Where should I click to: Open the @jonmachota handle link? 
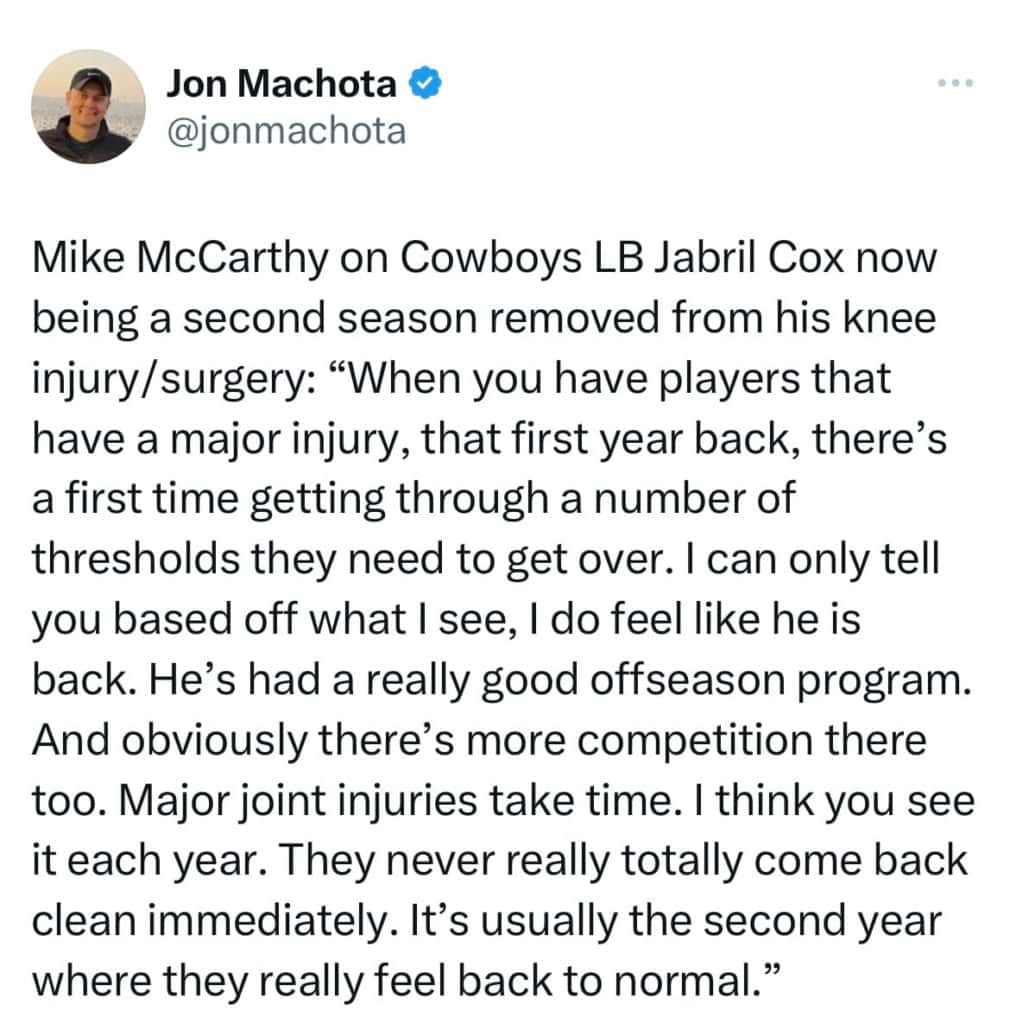(x=286, y=130)
